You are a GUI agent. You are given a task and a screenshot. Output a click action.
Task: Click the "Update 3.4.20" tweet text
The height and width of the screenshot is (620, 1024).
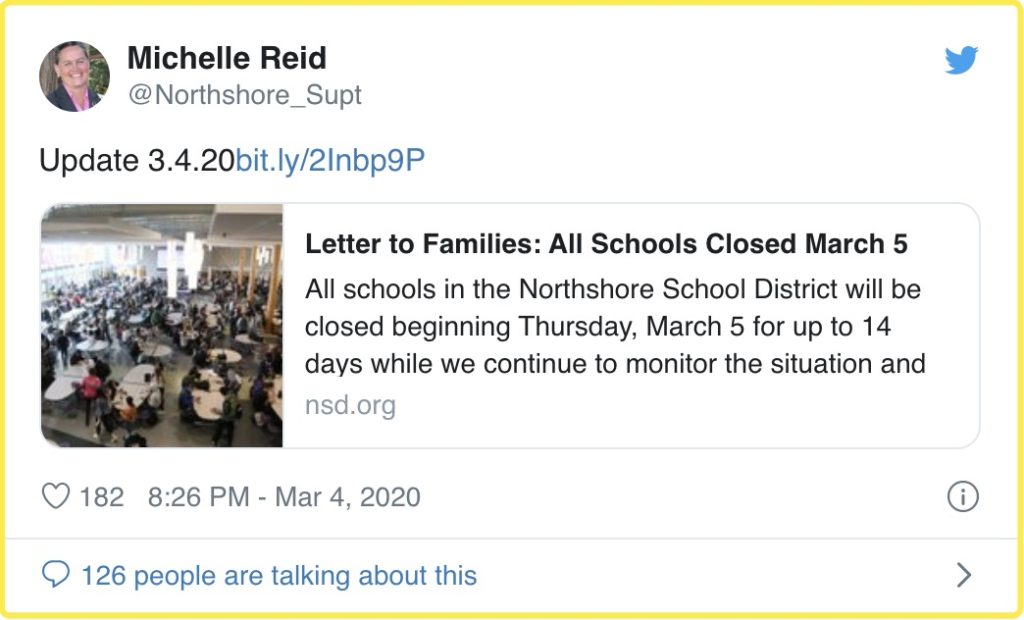click(x=136, y=160)
